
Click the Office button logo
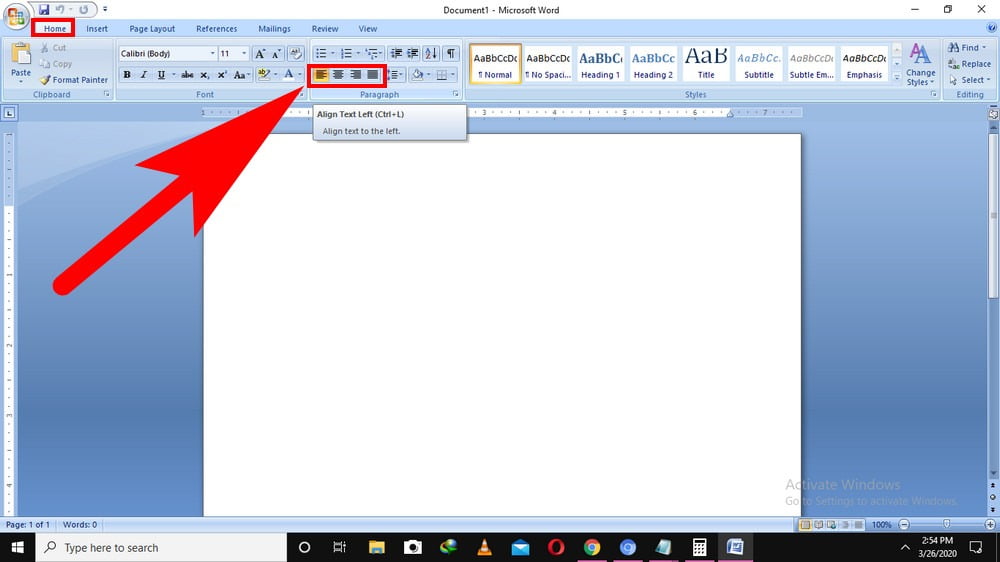(x=15, y=15)
